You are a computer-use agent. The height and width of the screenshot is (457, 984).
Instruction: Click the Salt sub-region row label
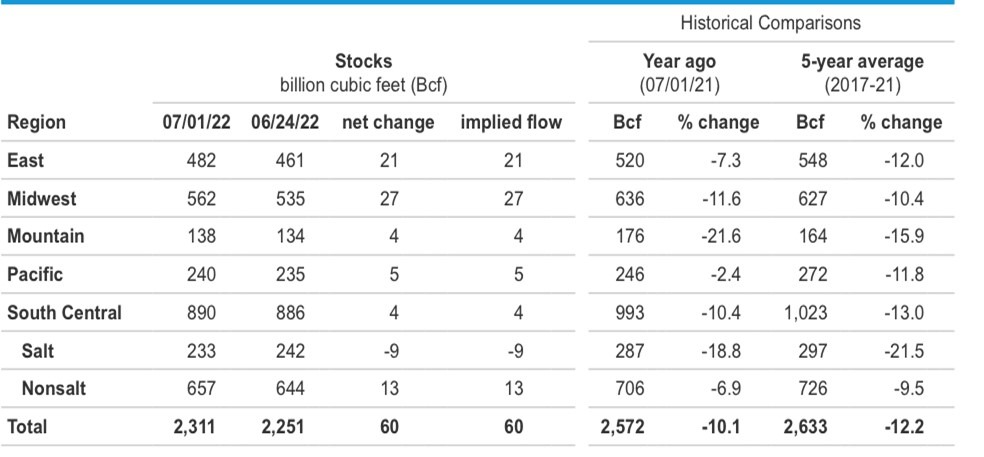tap(39, 351)
